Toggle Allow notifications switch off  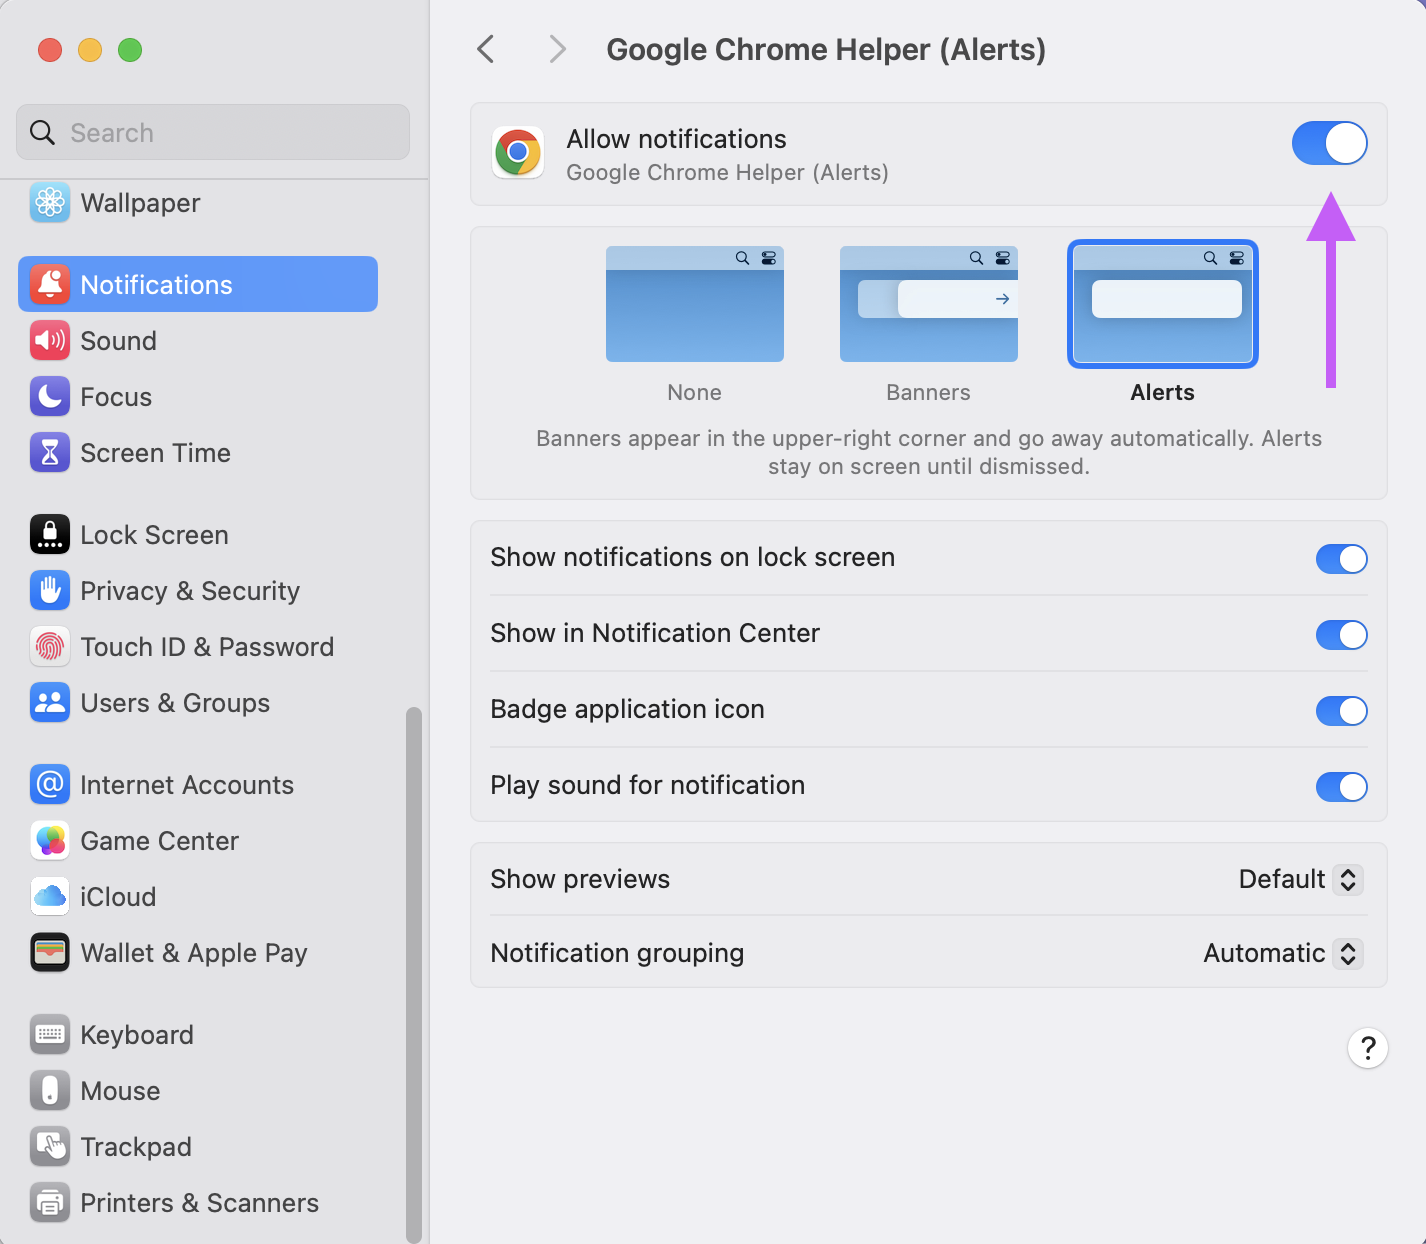pyautogui.click(x=1329, y=143)
